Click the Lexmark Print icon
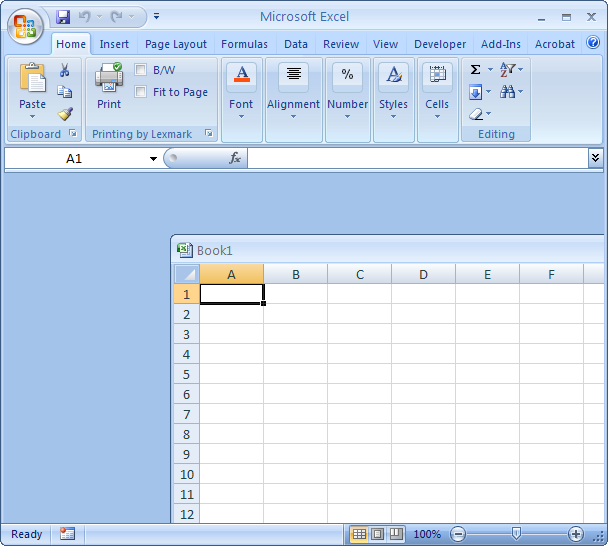 (x=109, y=84)
